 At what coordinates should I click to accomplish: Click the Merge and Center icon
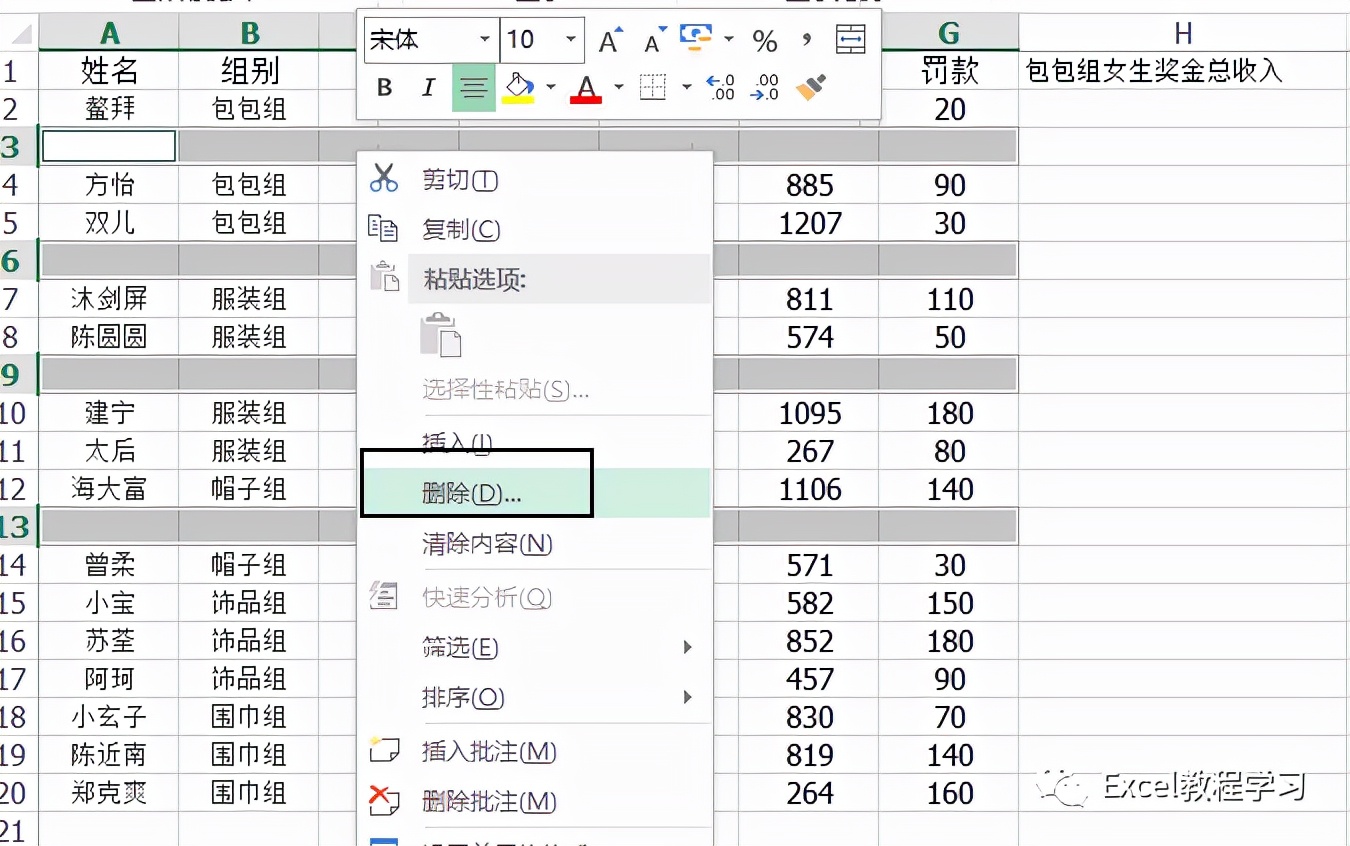click(851, 40)
